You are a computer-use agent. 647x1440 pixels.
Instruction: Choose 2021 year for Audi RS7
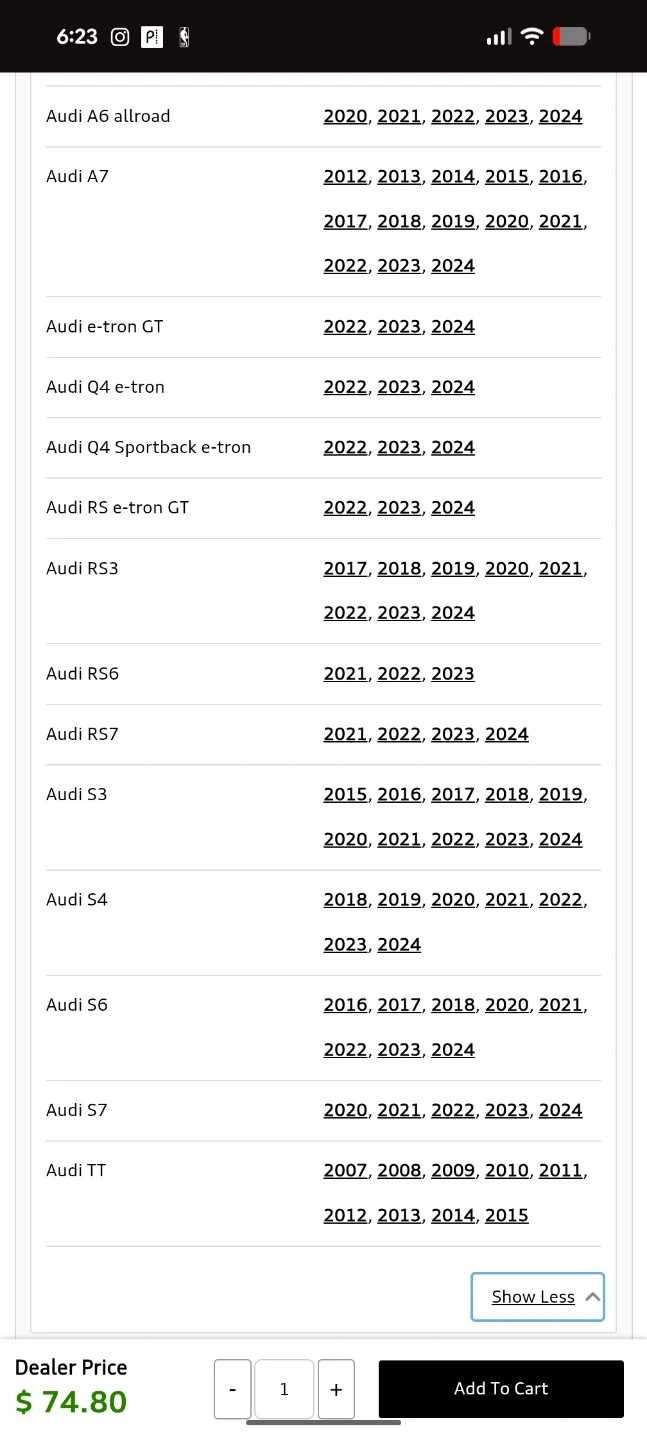tap(345, 734)
